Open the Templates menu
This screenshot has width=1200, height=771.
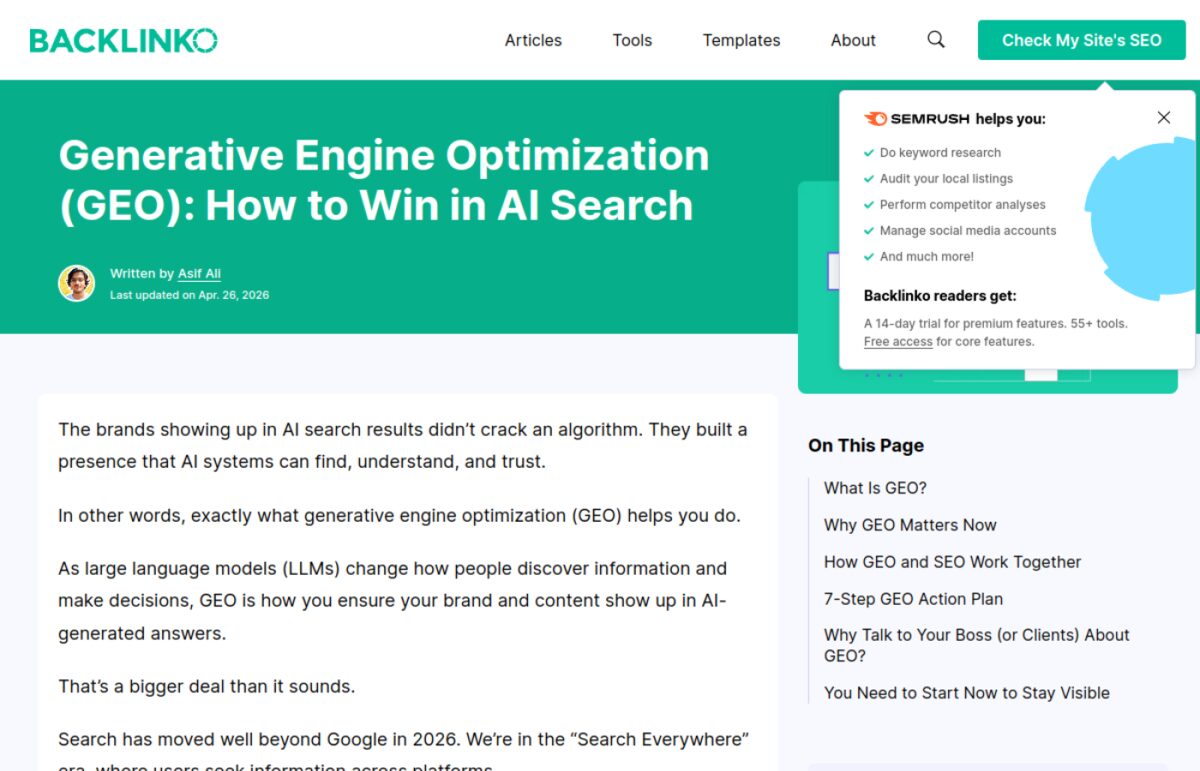click(x=741, y=40)
